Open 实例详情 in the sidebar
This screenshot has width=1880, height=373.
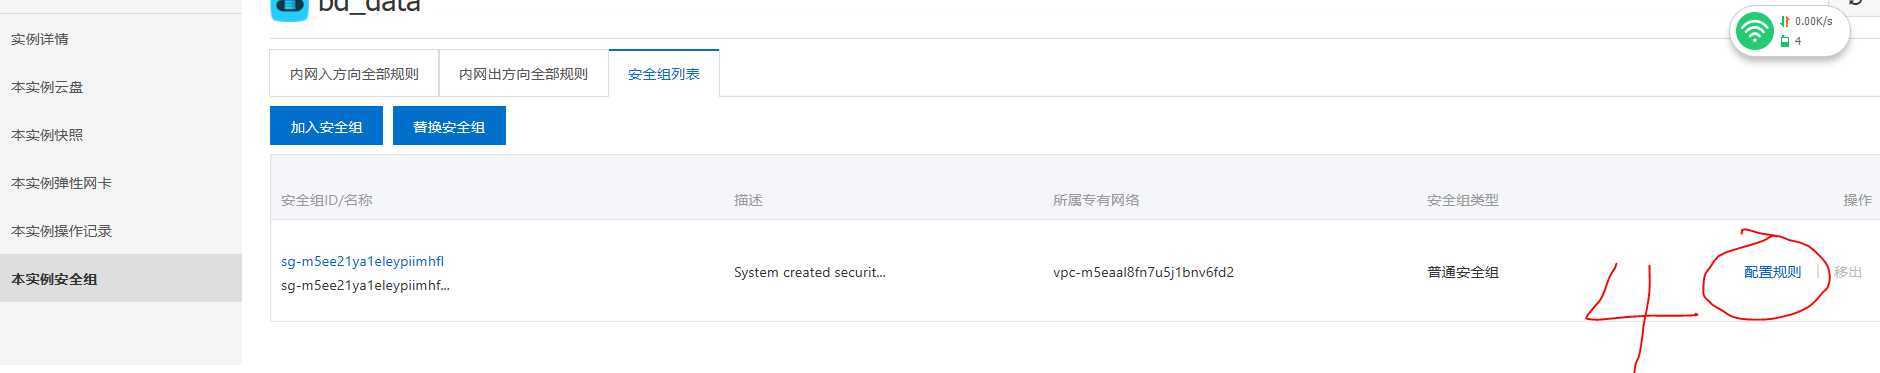point(40,39)
